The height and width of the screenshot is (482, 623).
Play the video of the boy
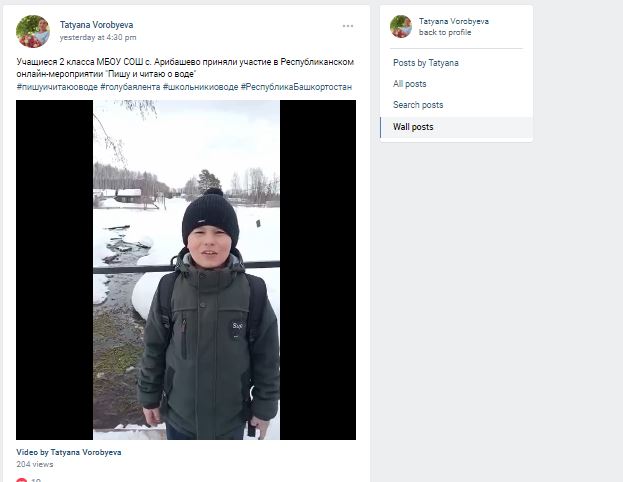click(186, 270)
